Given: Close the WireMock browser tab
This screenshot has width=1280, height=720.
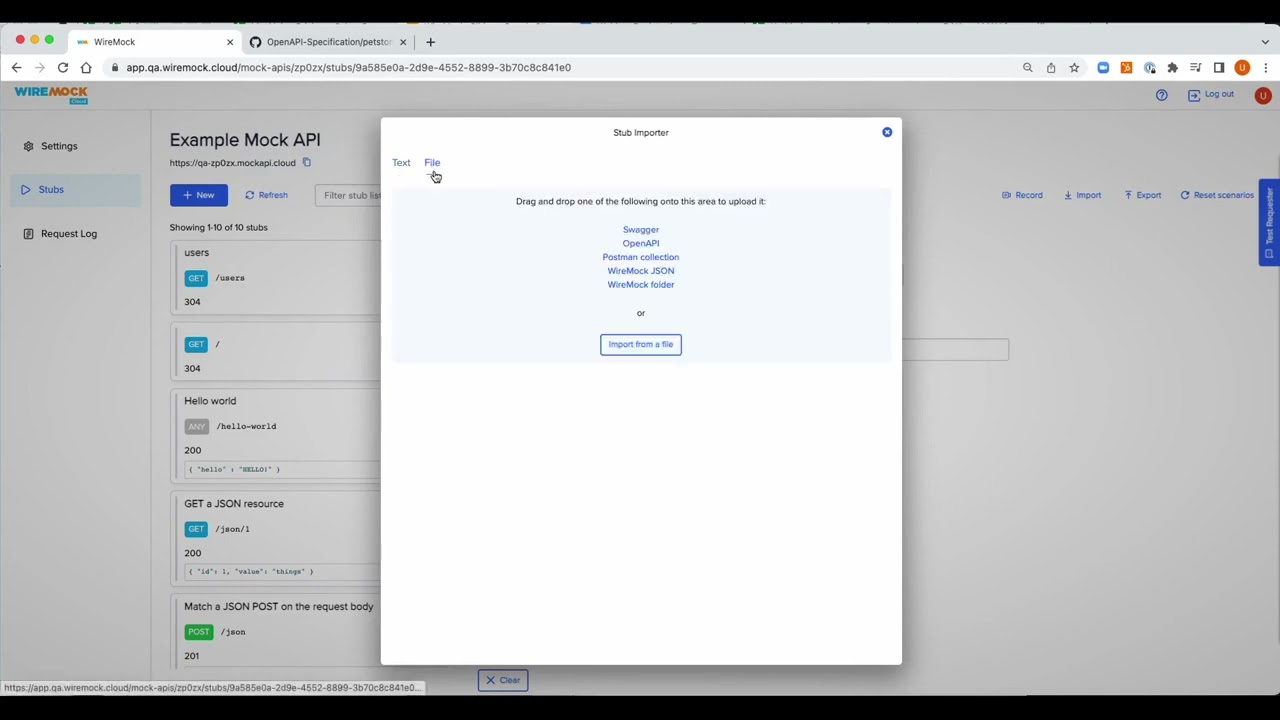Looking at the screenshot, I should click(x=230, y=42).
